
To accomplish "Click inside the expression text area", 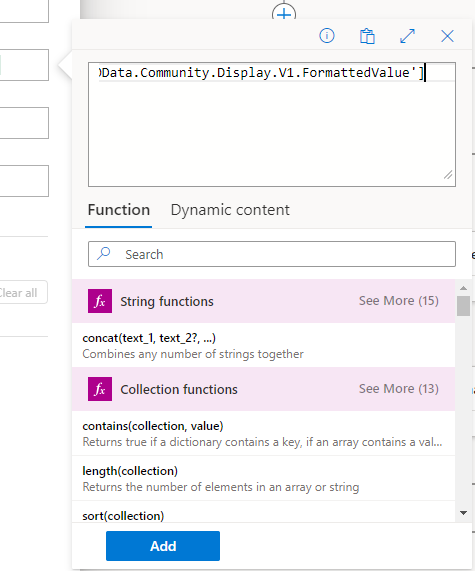I will [x=272, y=125].
